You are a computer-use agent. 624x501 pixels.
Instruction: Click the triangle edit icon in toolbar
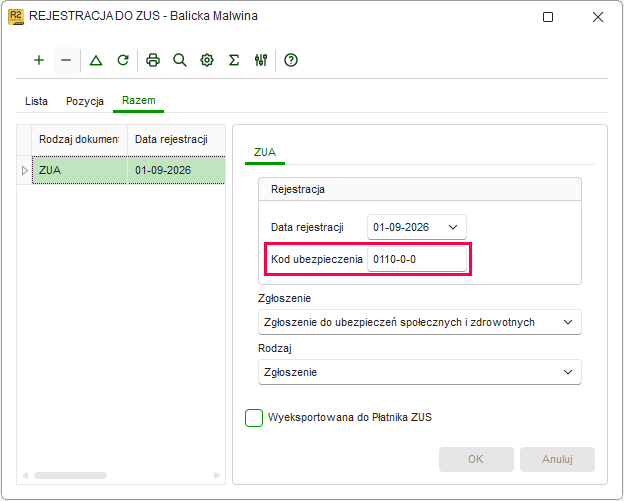96,60
